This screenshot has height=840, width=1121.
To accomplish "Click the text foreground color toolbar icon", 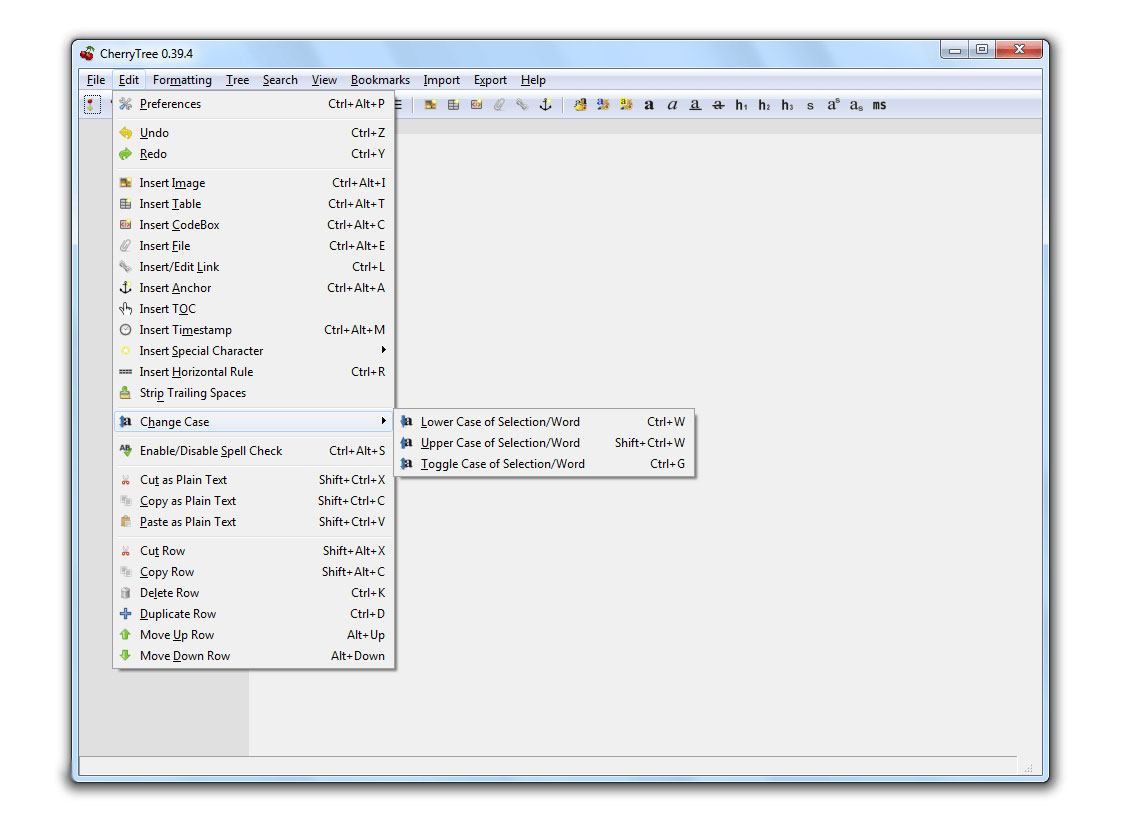I will click(x=603, y=105).
